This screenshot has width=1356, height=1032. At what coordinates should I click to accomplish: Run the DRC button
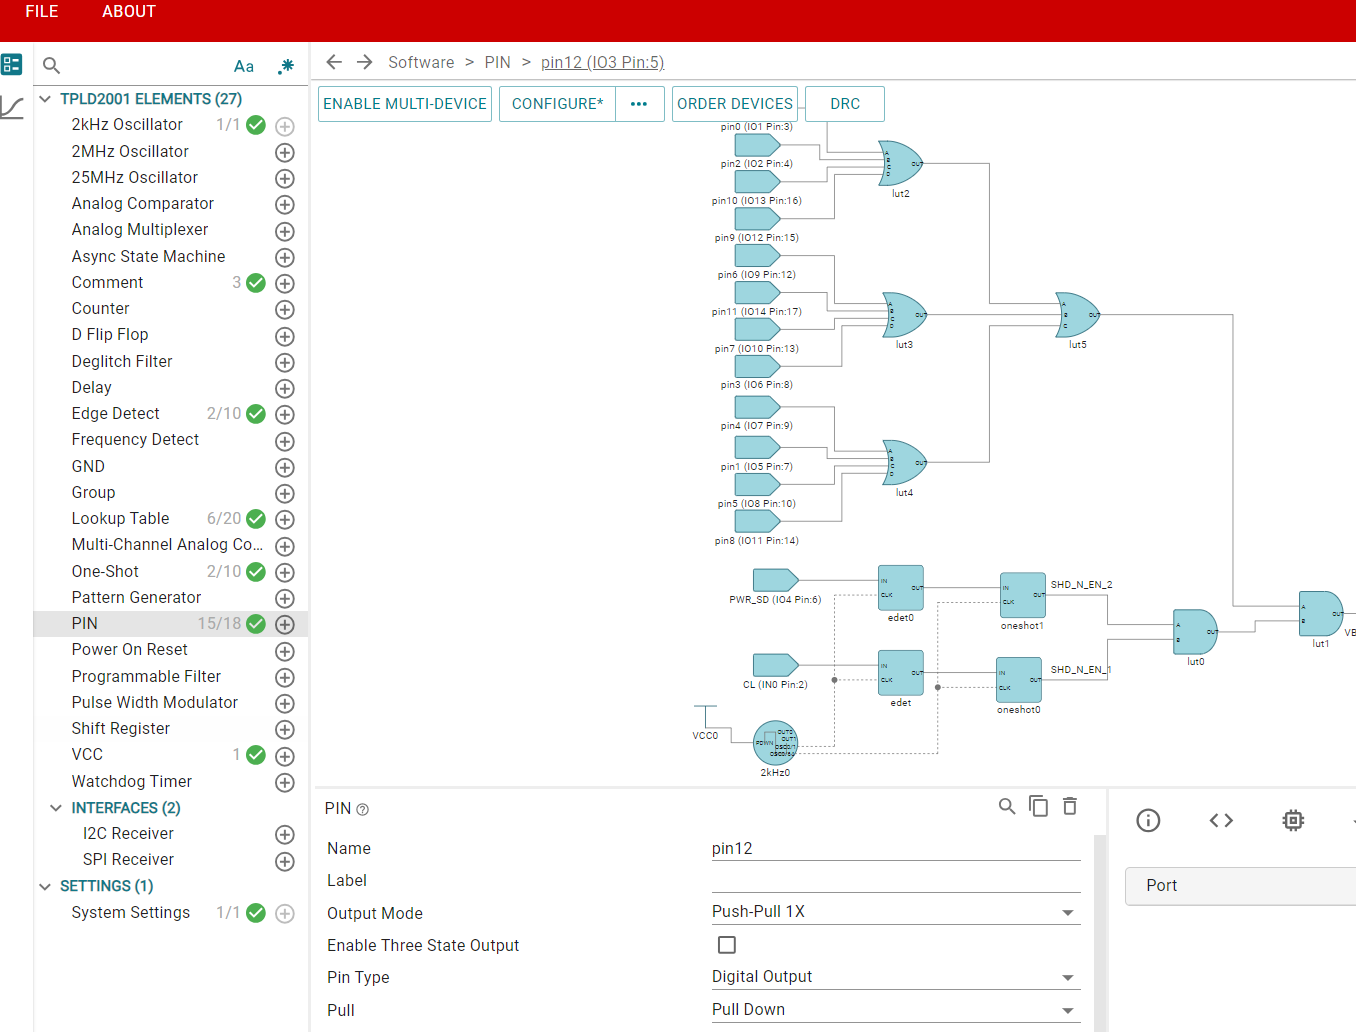845,104
